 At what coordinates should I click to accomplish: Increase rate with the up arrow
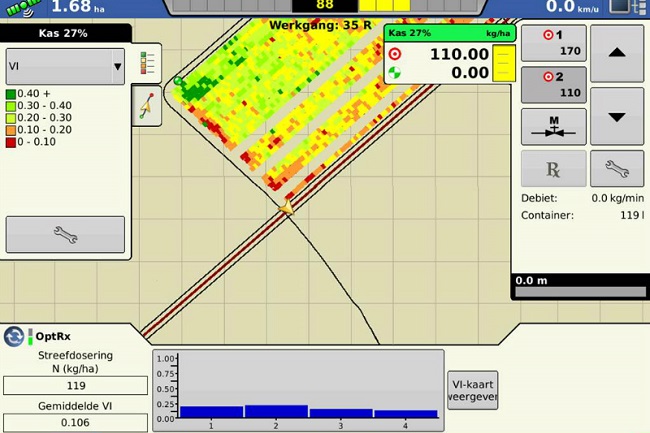coord(616,53)
